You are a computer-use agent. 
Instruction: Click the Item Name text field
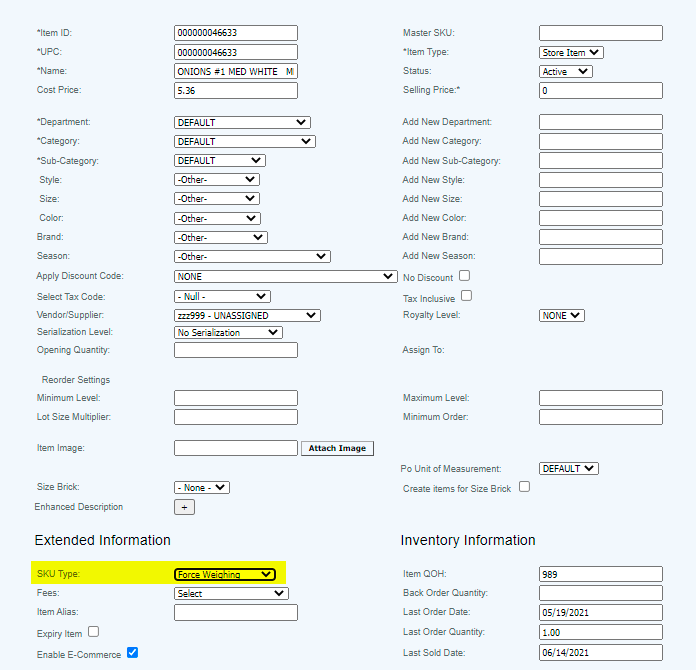[235, 72]
